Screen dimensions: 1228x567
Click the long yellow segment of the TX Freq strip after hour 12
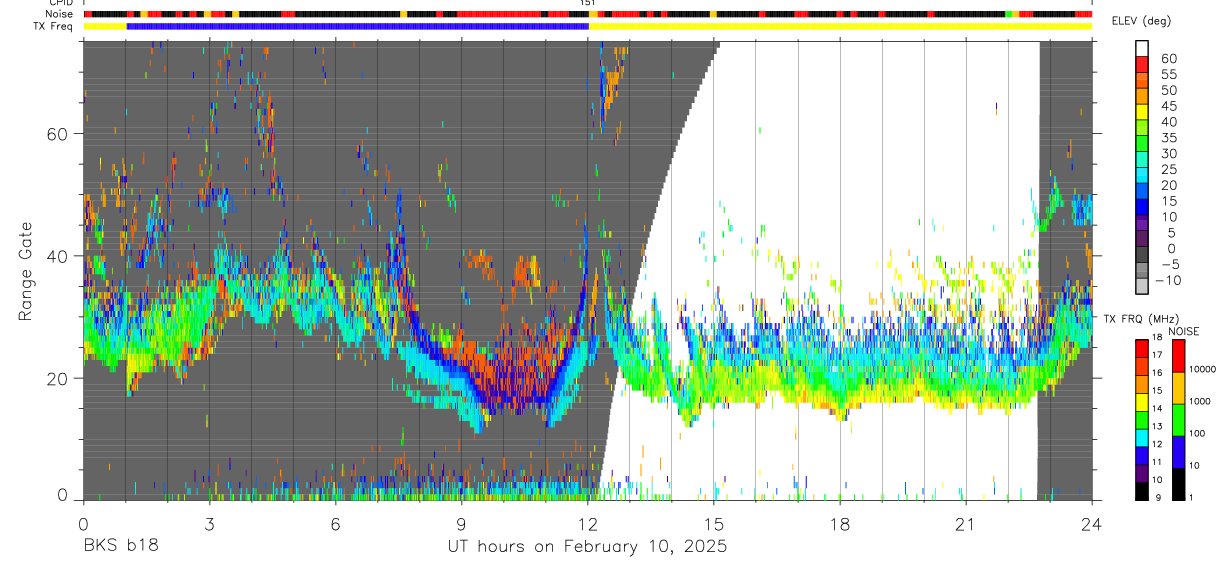coord(840,26)
